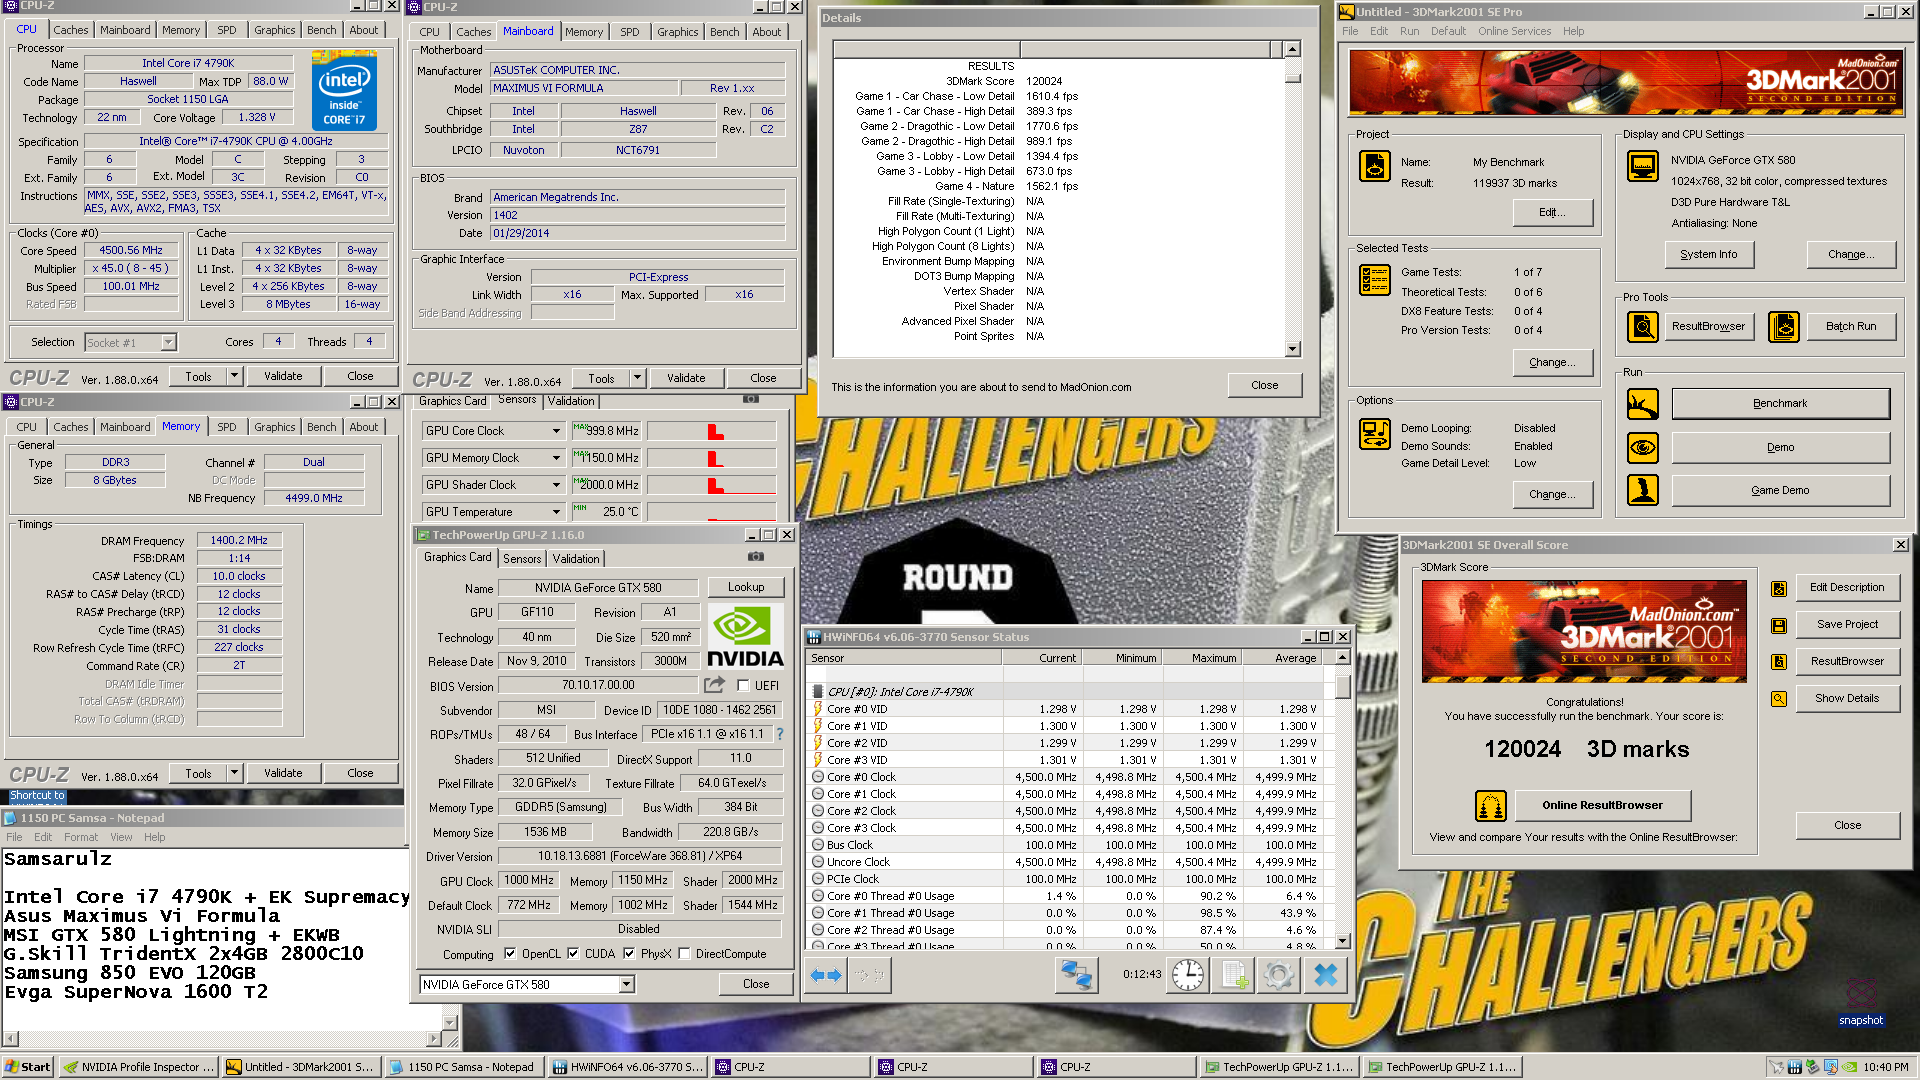1920x1080 pixels.
Task: Click the 3DMark game demo joystick icon
Action: pos(1642,490)
